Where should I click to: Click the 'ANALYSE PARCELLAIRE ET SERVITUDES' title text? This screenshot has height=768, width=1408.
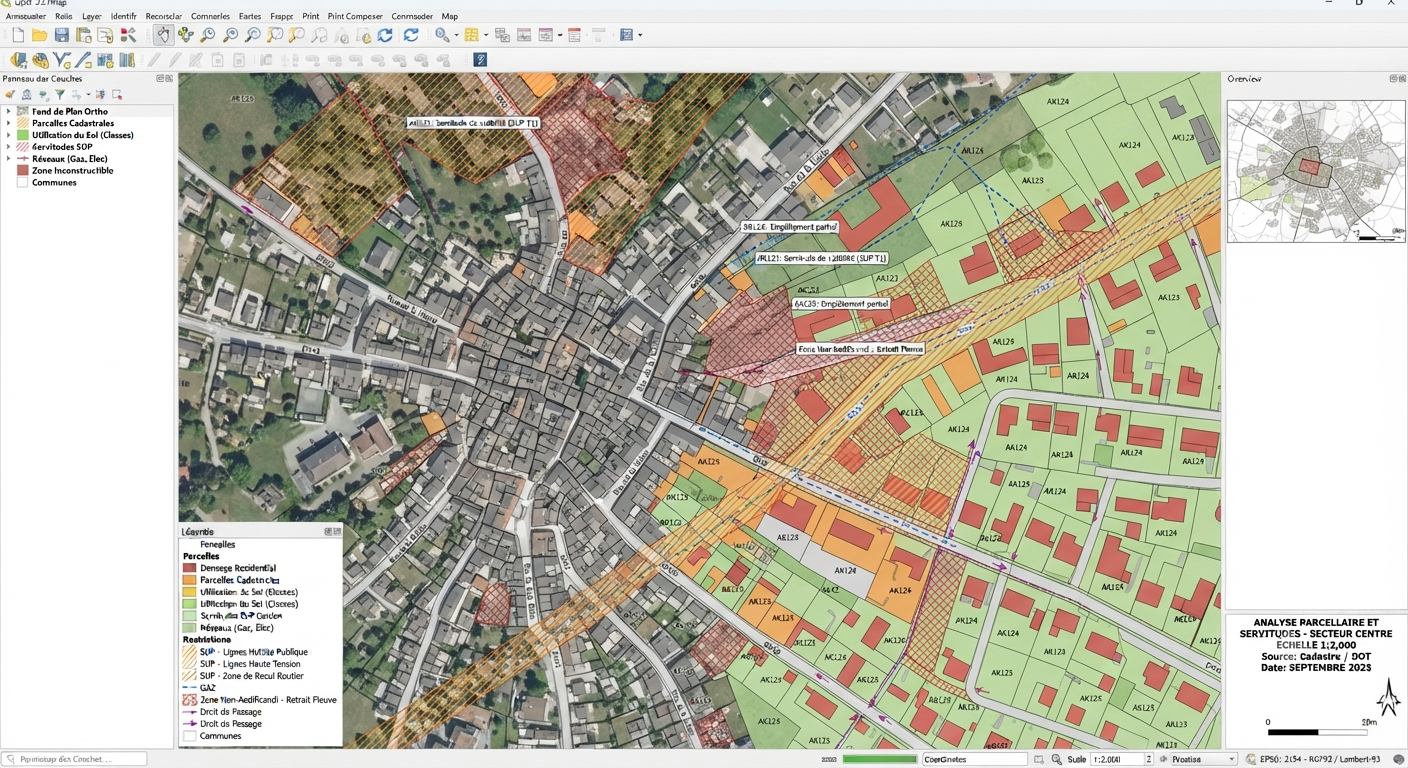click(1315, 628)
